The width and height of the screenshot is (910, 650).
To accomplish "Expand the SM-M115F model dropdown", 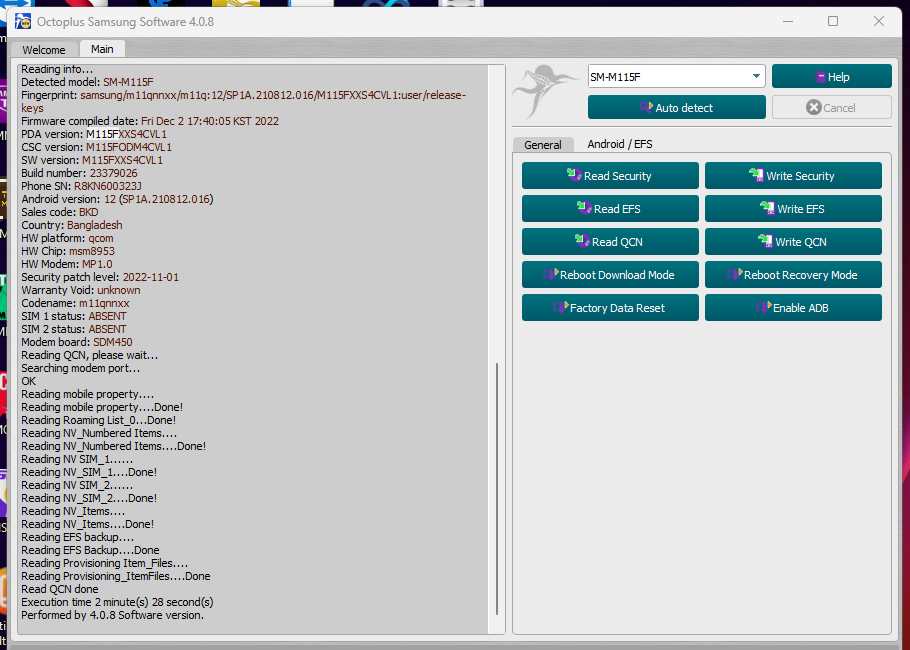I will coord(756,77).
